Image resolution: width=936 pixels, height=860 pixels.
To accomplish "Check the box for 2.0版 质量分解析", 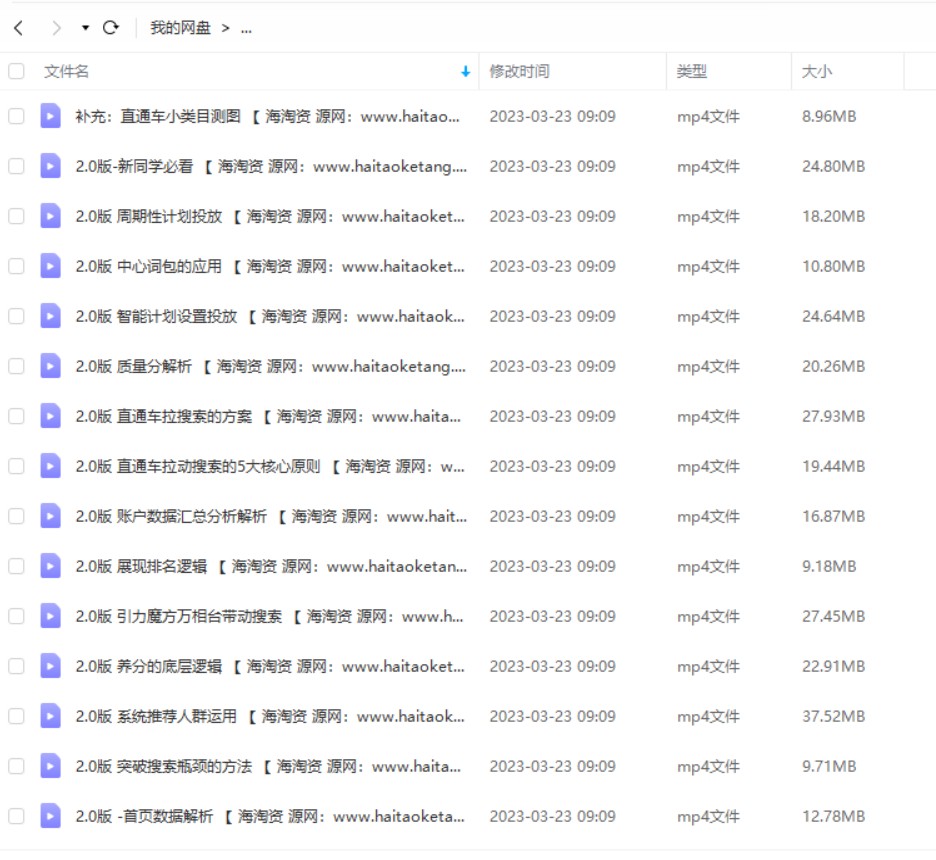I will click(x=16, y=366).
